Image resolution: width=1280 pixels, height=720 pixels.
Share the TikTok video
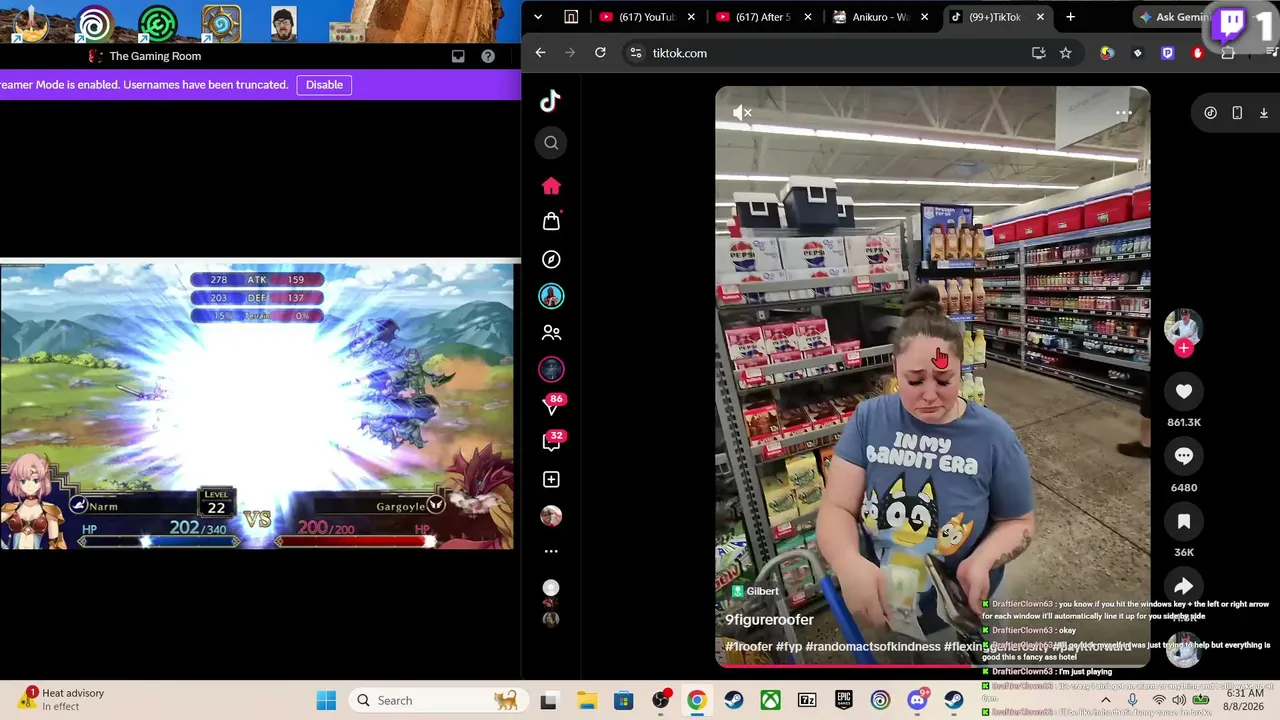pyautogui.click(x=1184, y=586)
